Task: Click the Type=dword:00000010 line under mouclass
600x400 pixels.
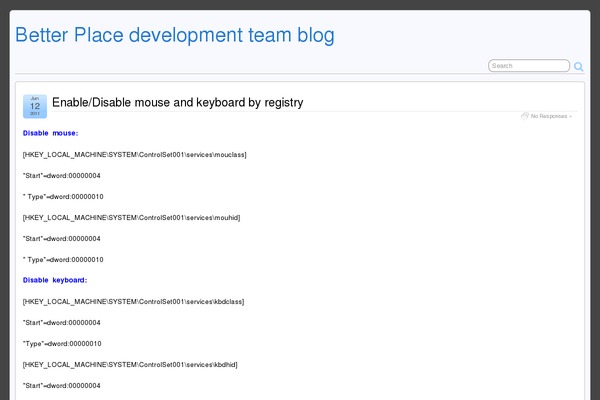Action: (63, 197)
